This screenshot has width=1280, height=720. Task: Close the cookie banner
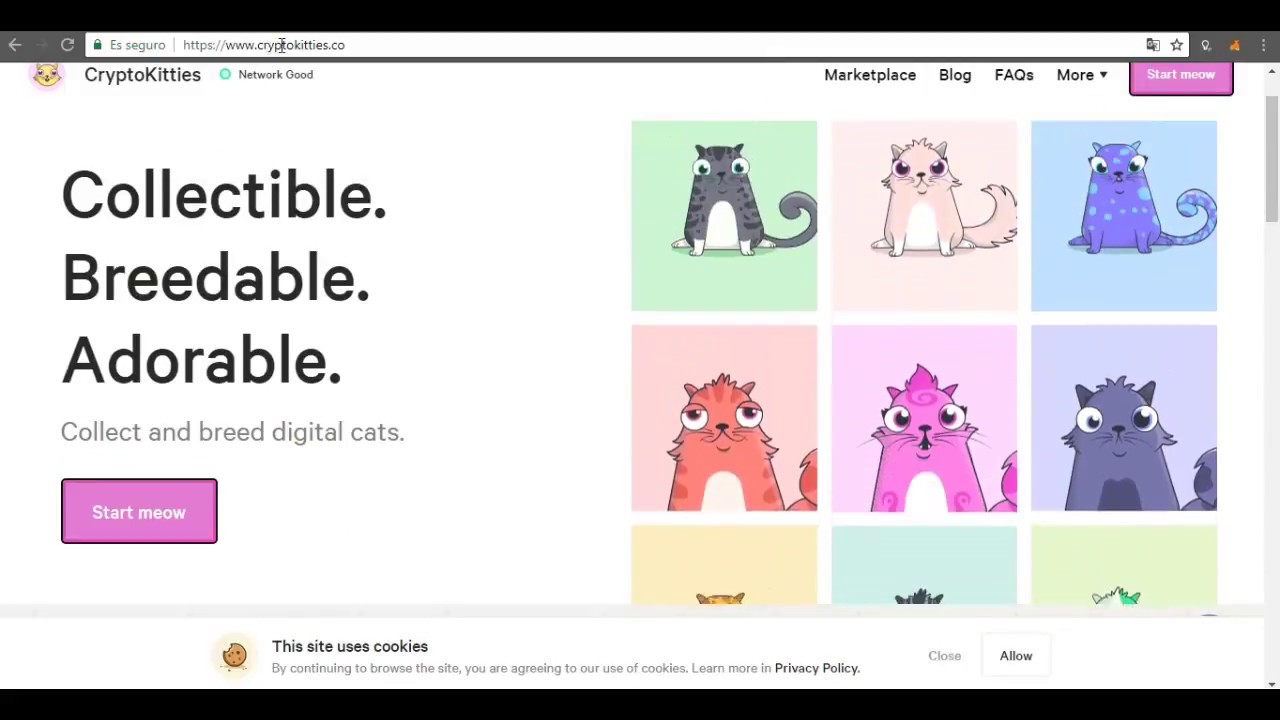[944, 656]
